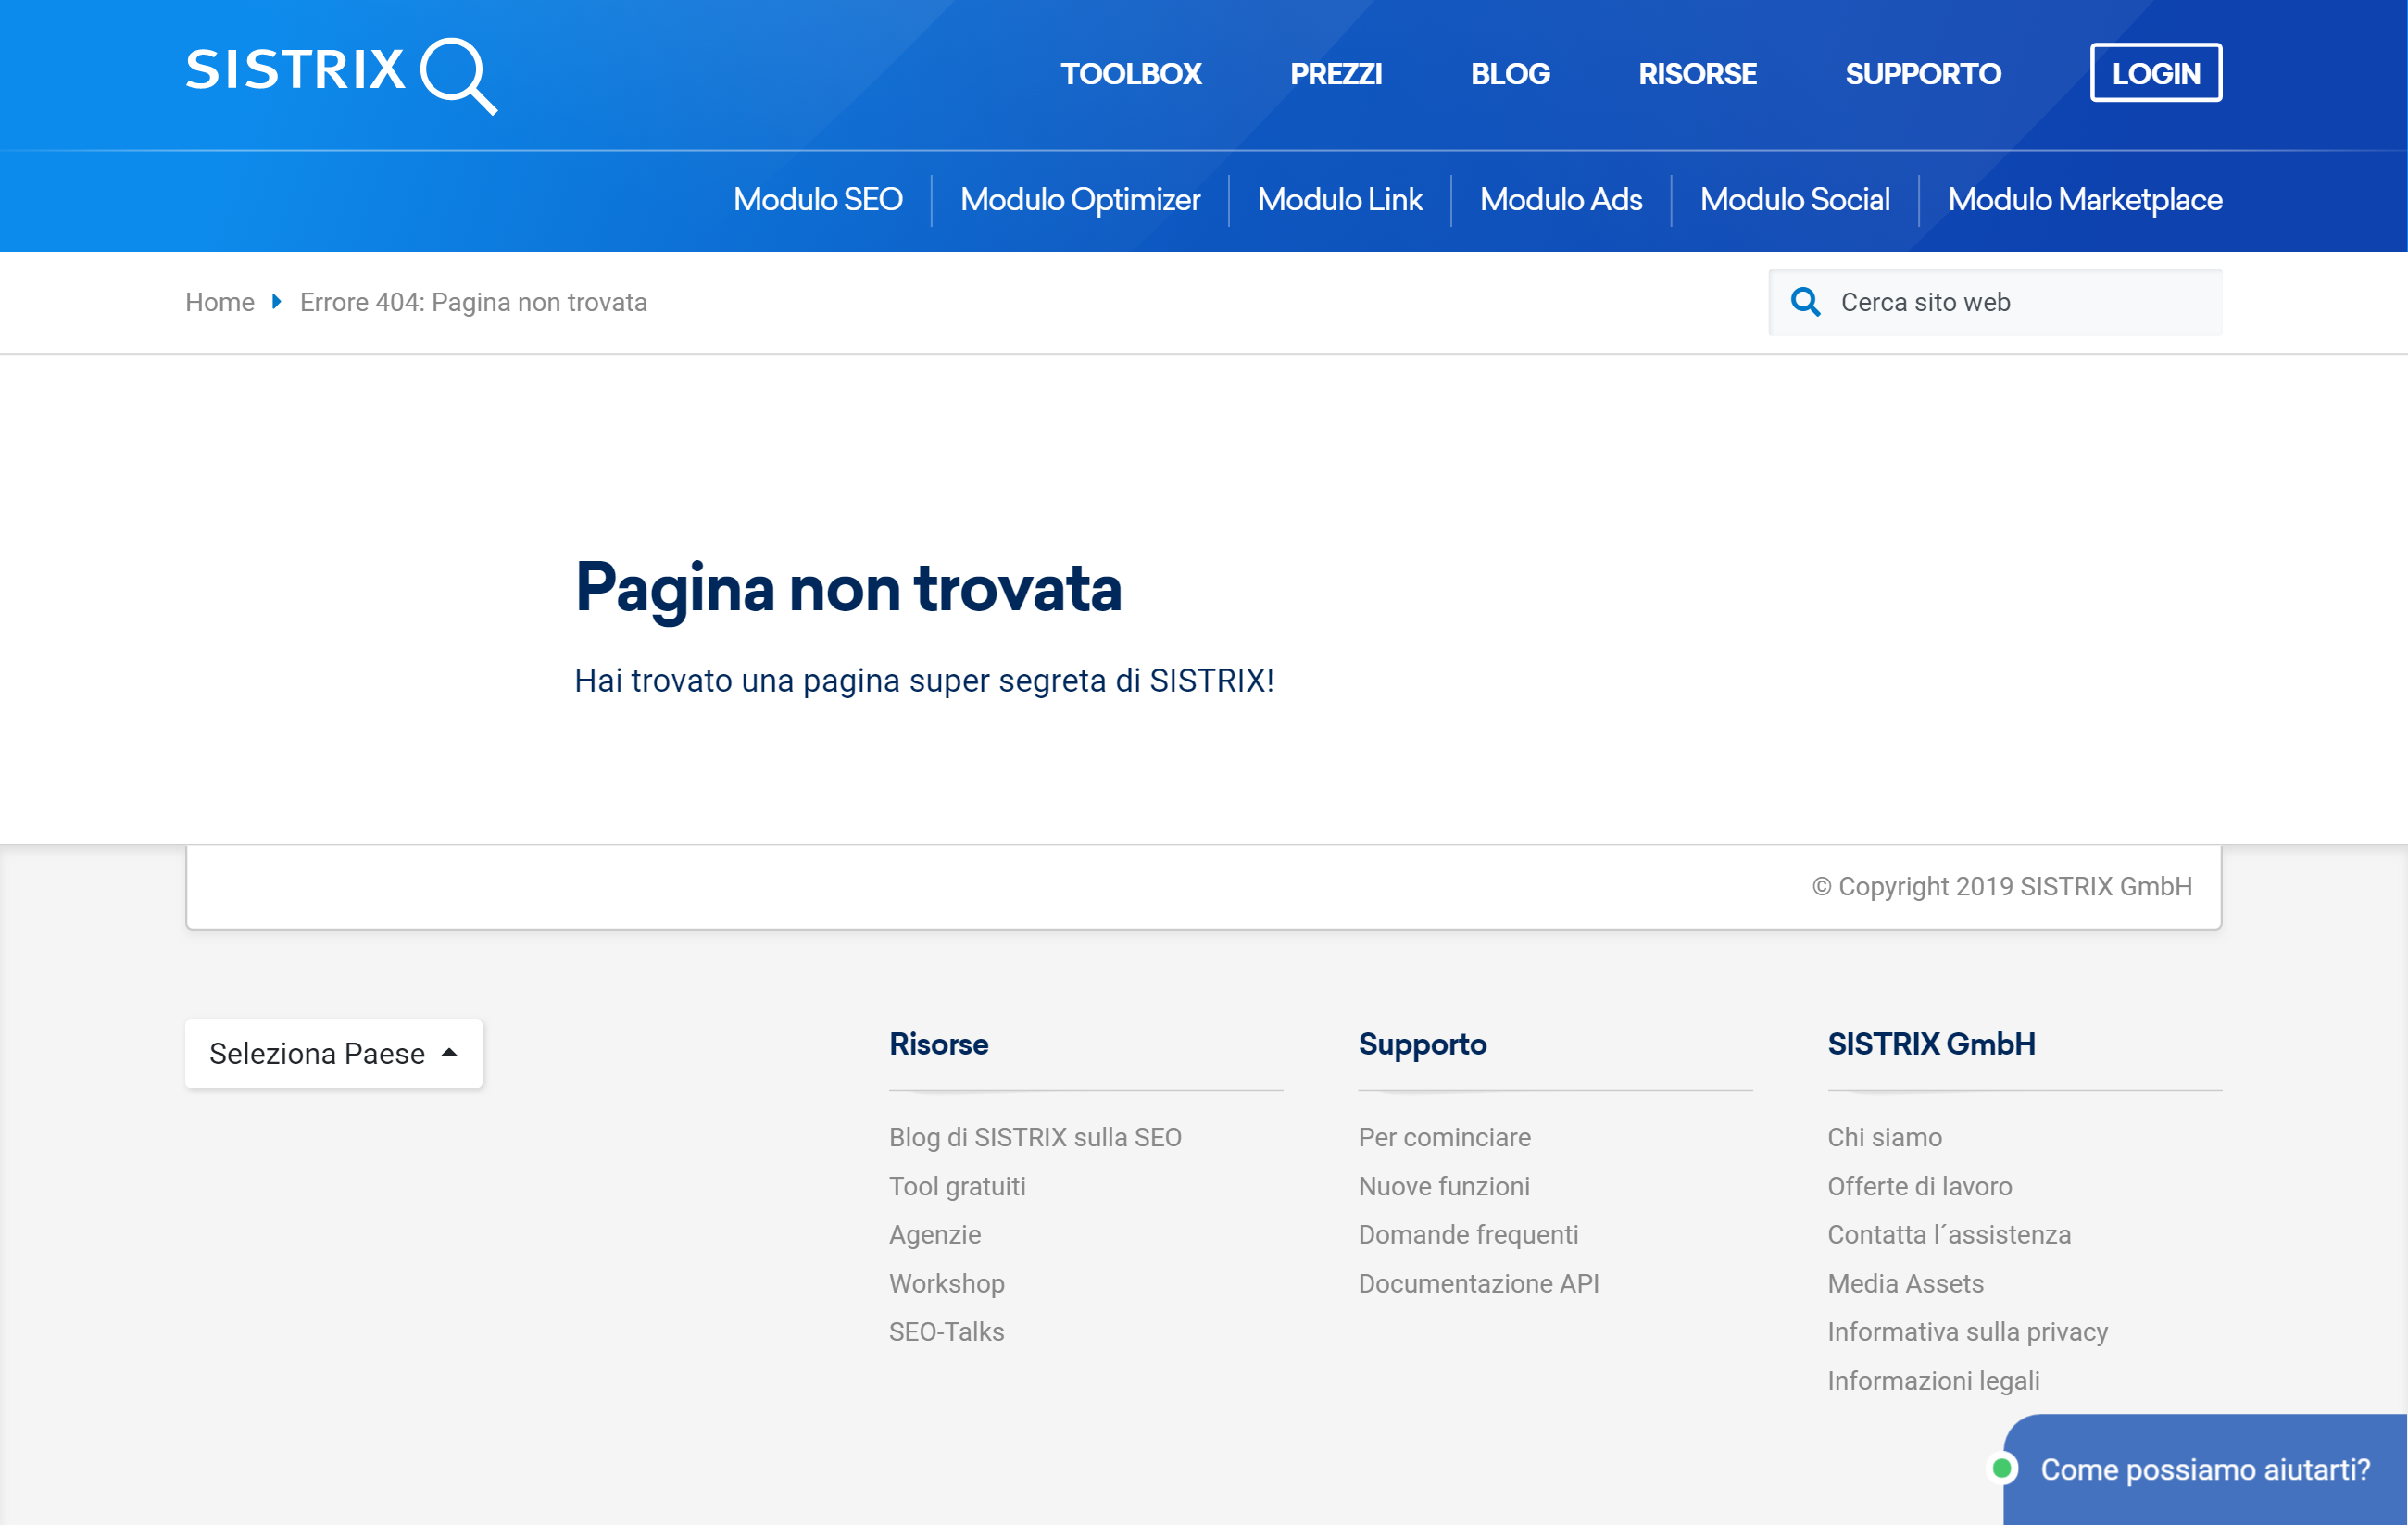Open the RISORSE menu

click(1697, 73)
